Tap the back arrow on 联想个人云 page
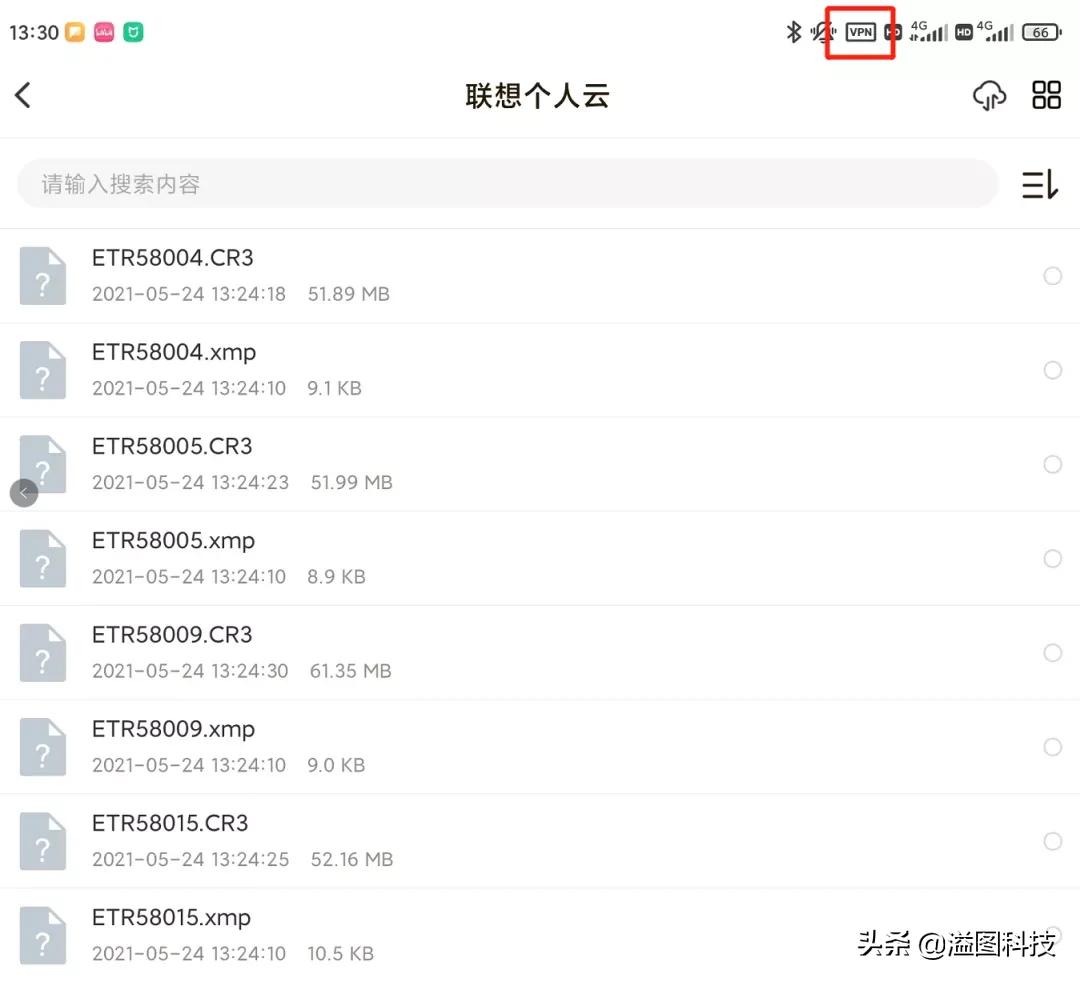1080x982 pixels. tap(22, 95)
